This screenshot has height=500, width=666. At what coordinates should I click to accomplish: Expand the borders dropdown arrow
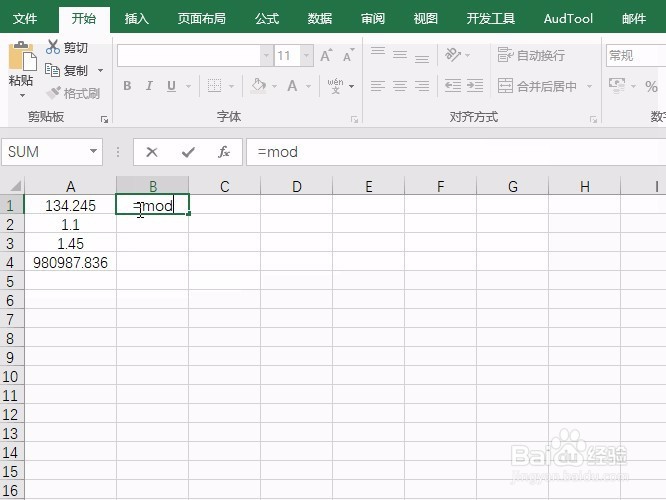click(x=231, y=86)
